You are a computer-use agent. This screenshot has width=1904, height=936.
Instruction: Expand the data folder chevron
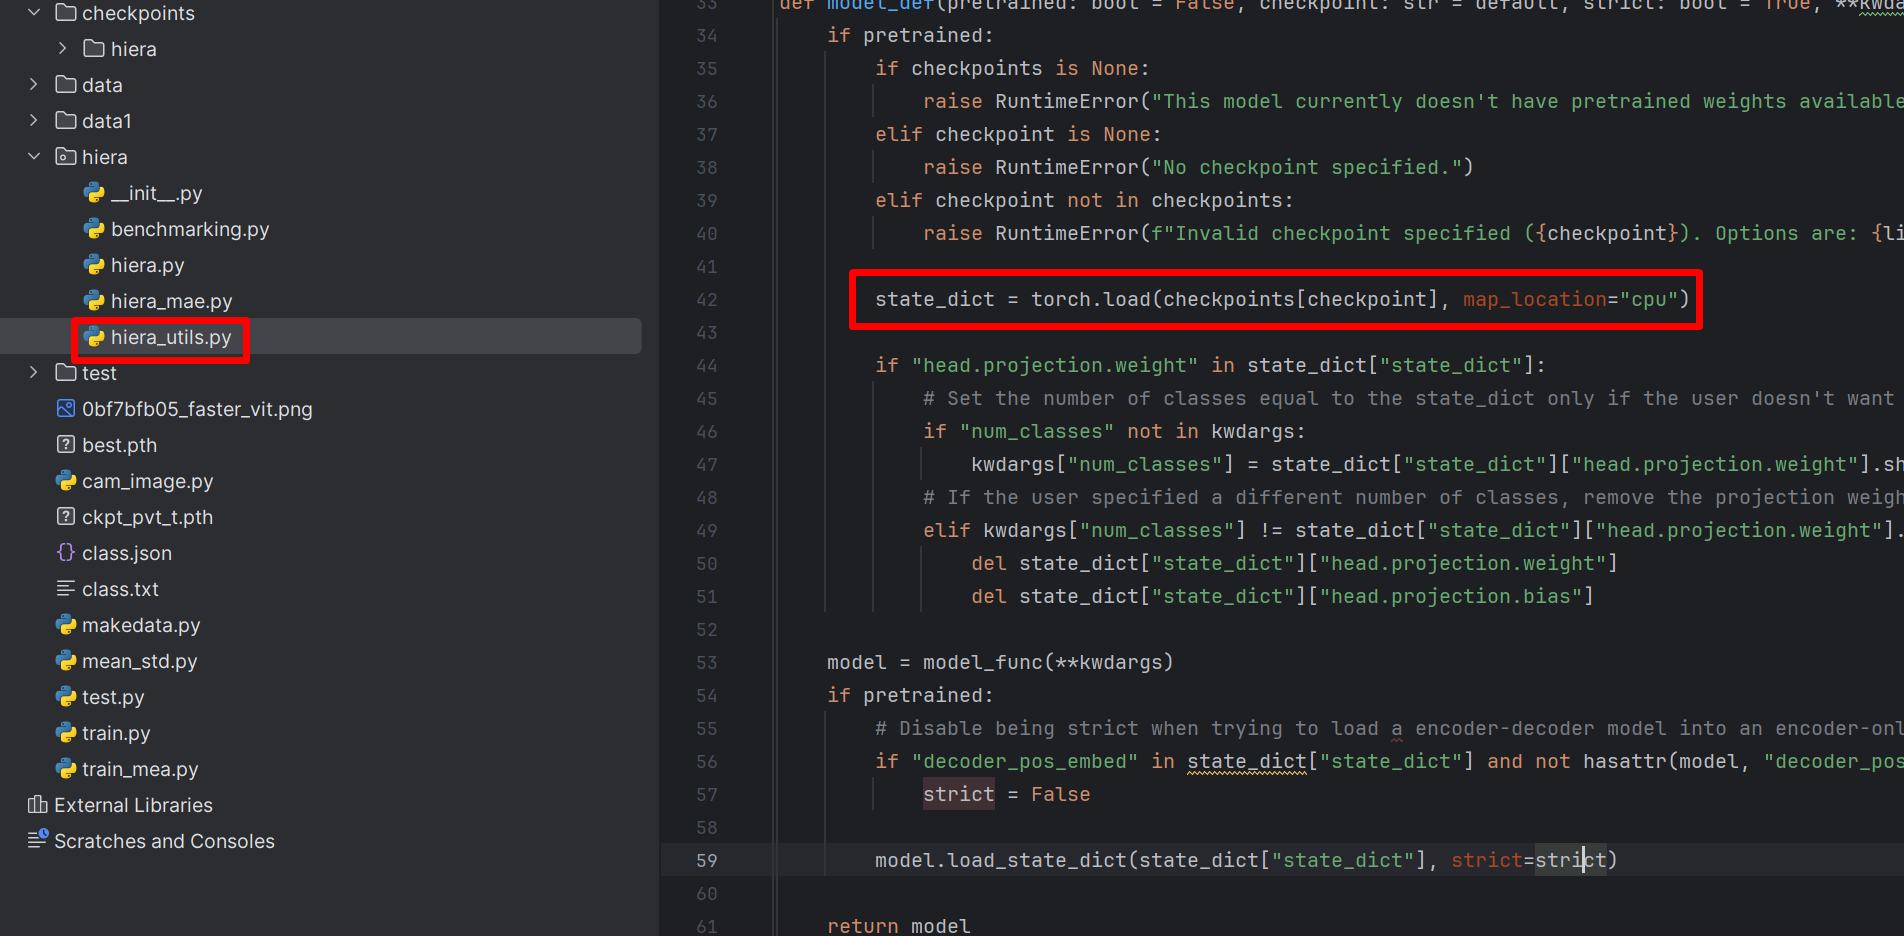click(34, 85)
